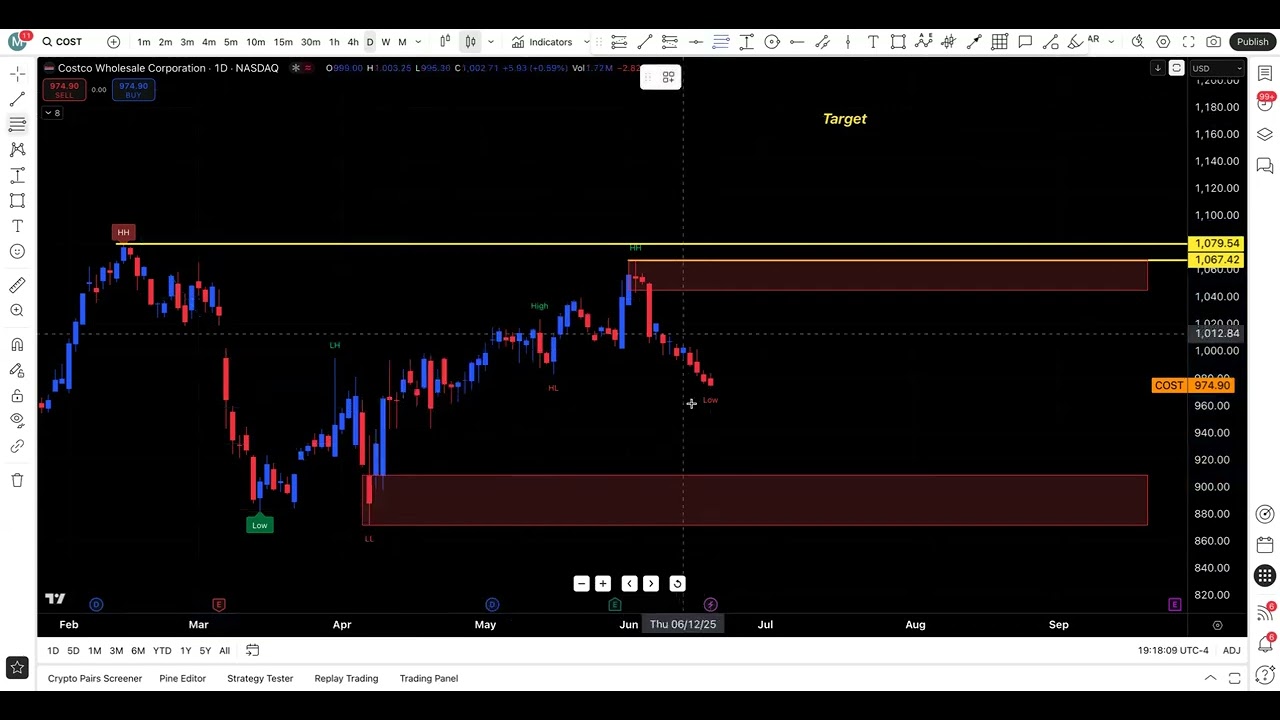This screenshot has width=1280, height=720.
Task: Open the emoji icons tool
Action: click(17, 251)
